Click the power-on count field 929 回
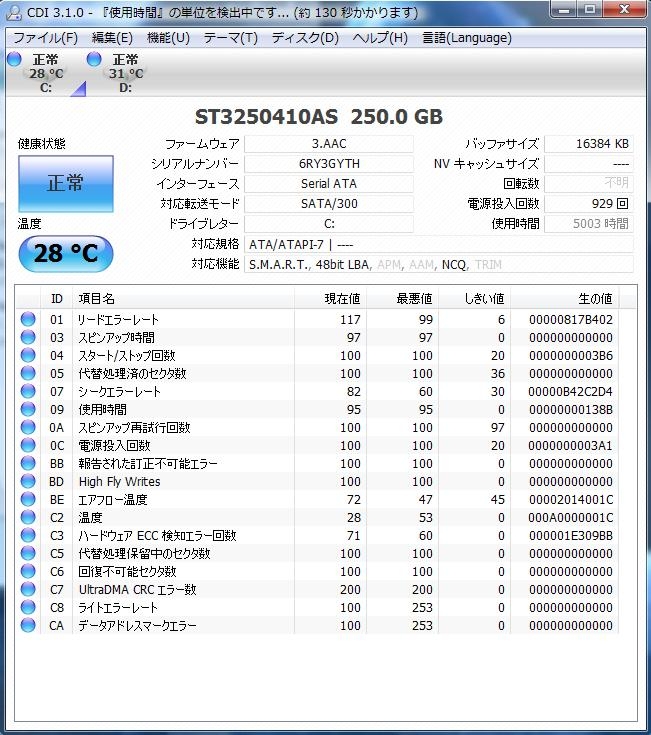This screenshot has height=735, width=651. coord(589,204)
